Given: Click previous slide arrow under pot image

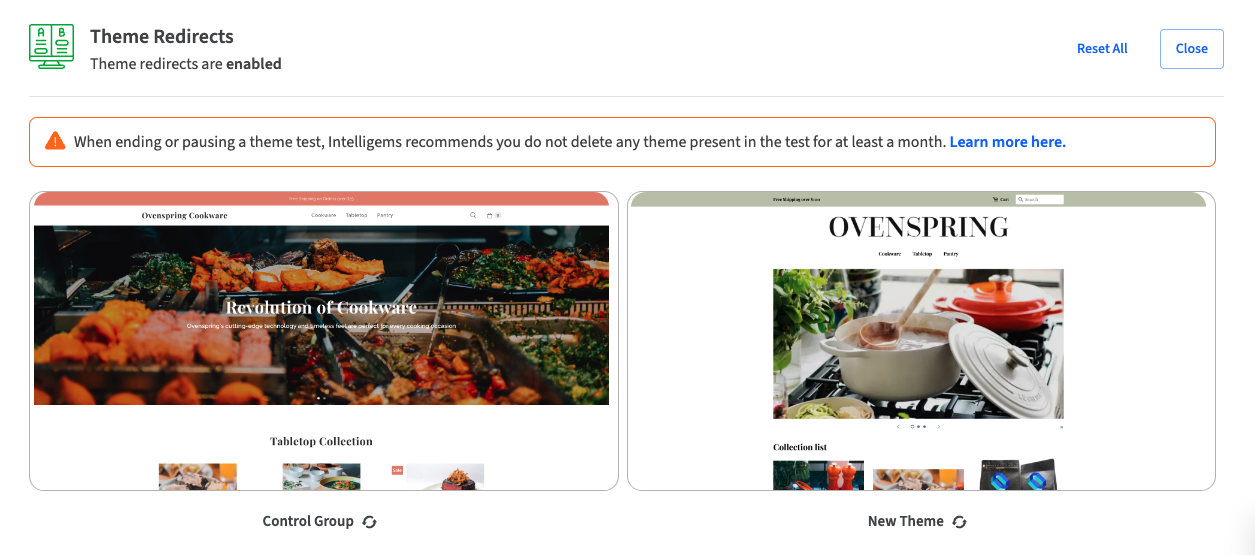Looking at the screenshot, I should click(x=898, y=427).
